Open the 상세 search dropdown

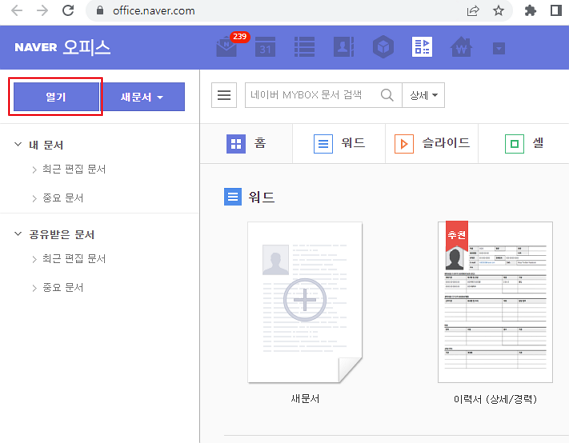tap(423, 95)
